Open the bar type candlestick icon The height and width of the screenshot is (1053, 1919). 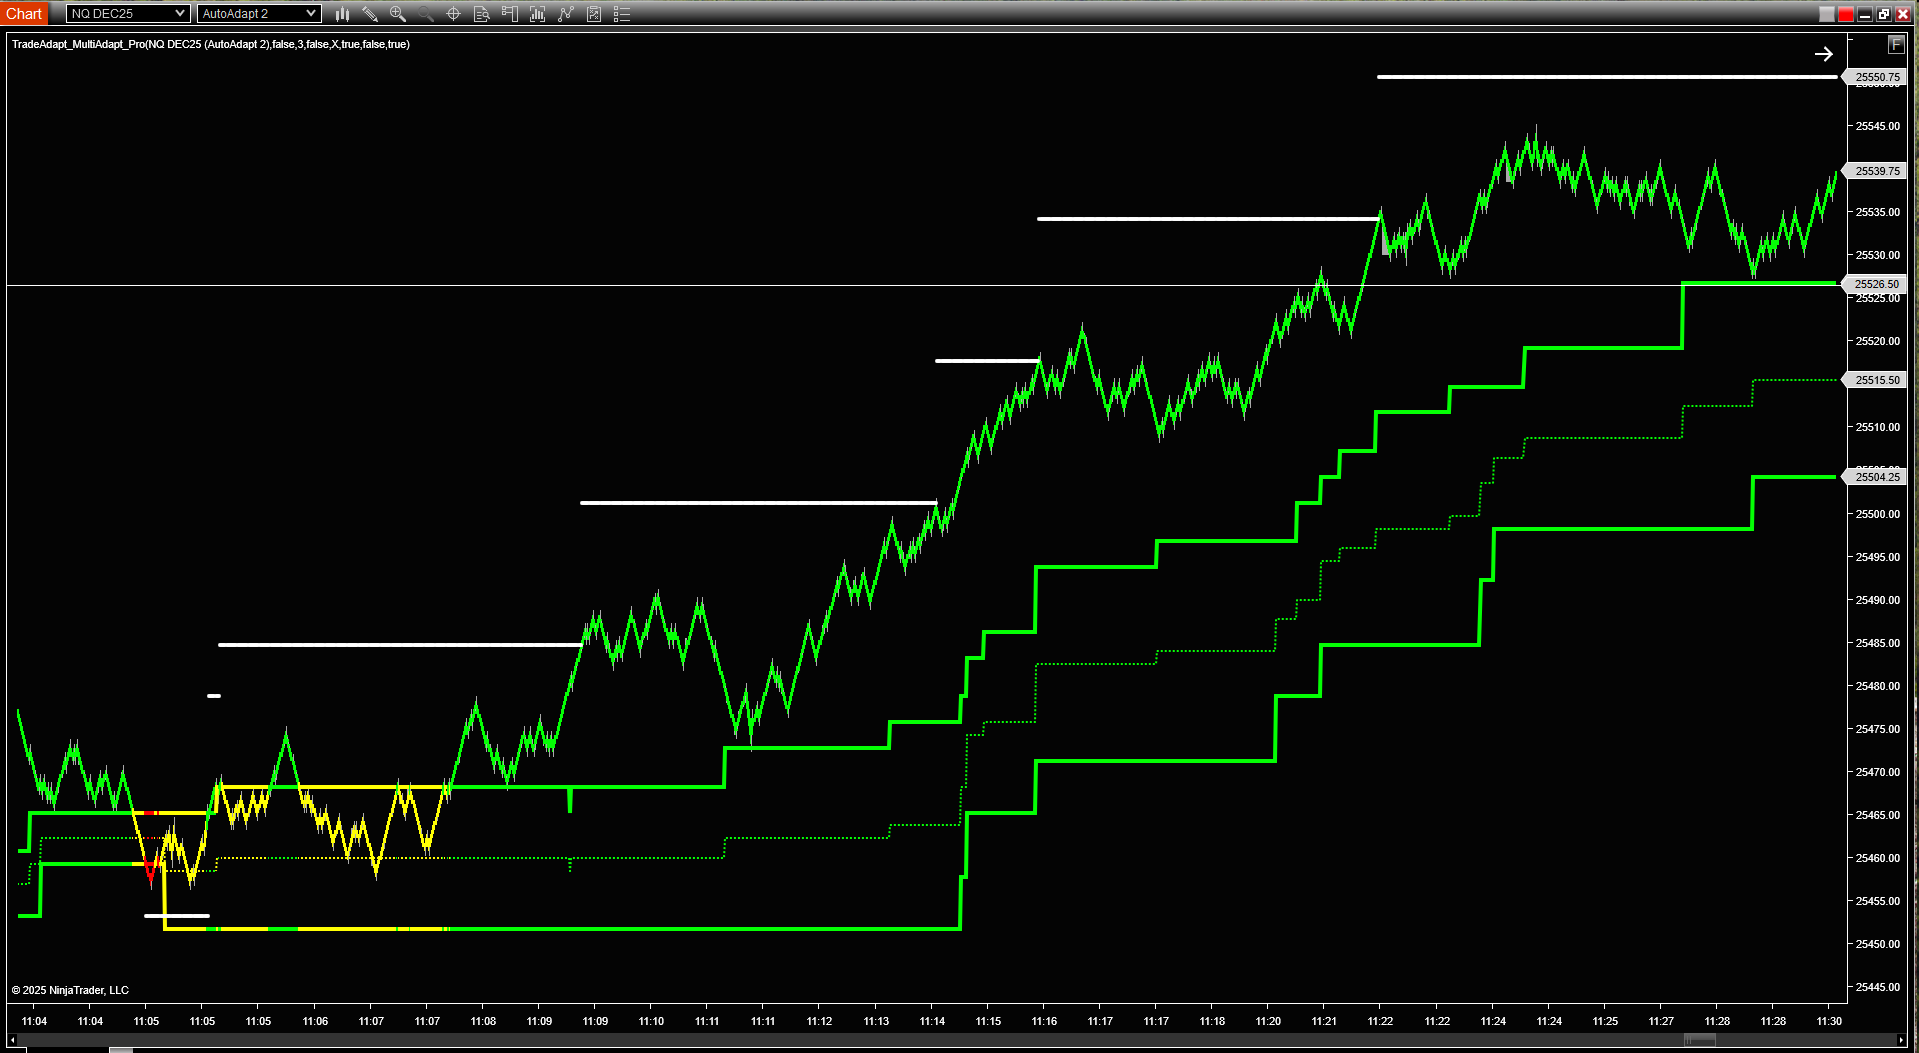point(342,14)
